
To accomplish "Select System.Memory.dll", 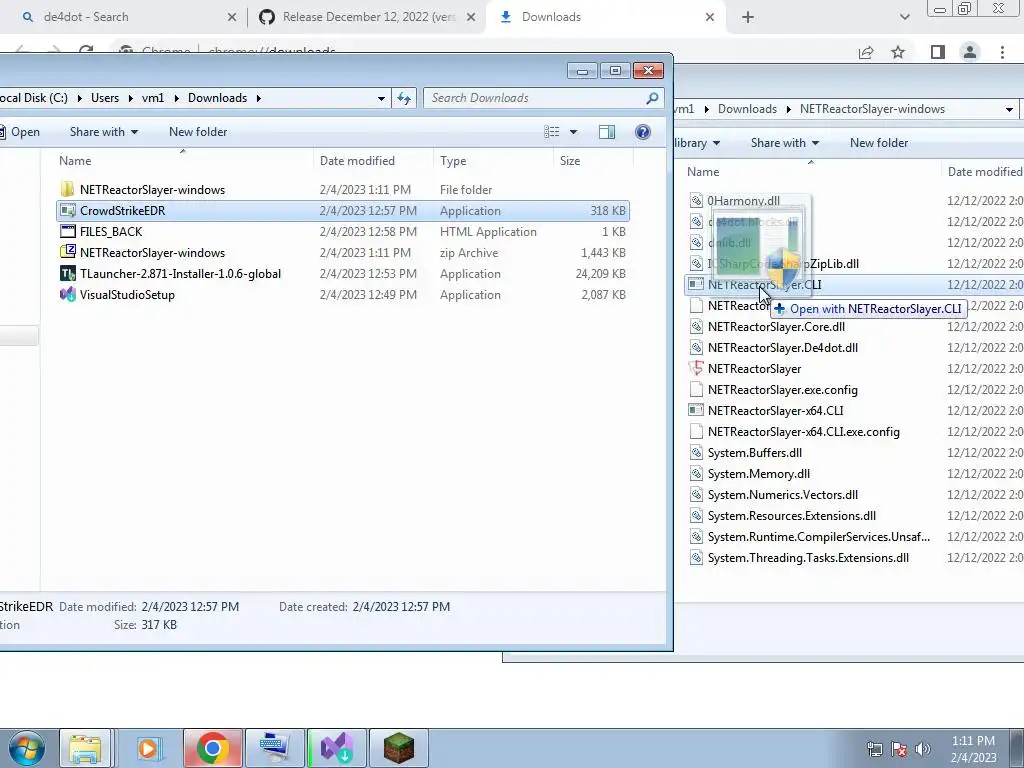I will coord(758,473).
